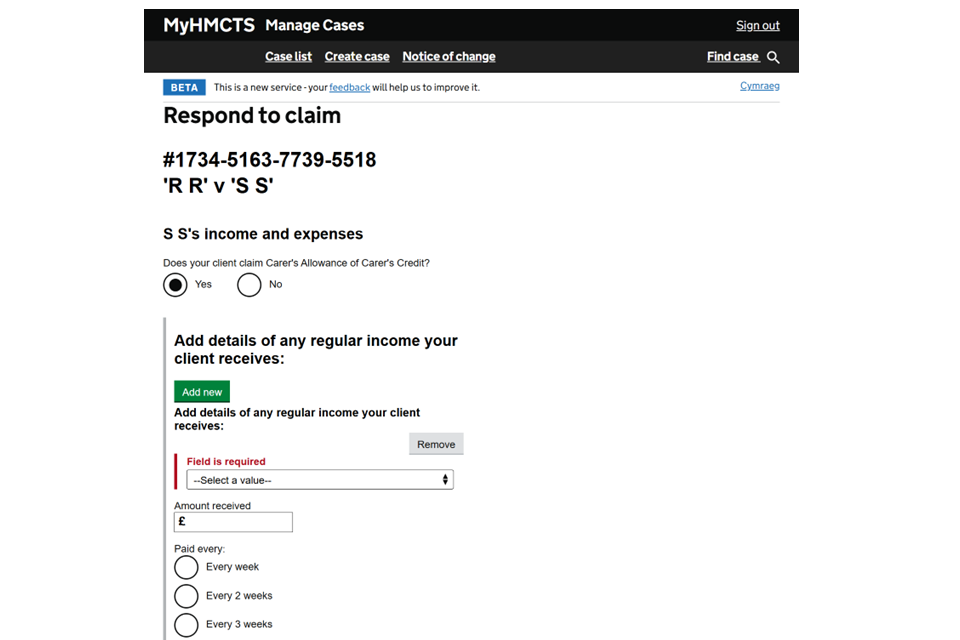Open the Case list menu item
This screenshot has height=640, width=960.
coord(288,57)
